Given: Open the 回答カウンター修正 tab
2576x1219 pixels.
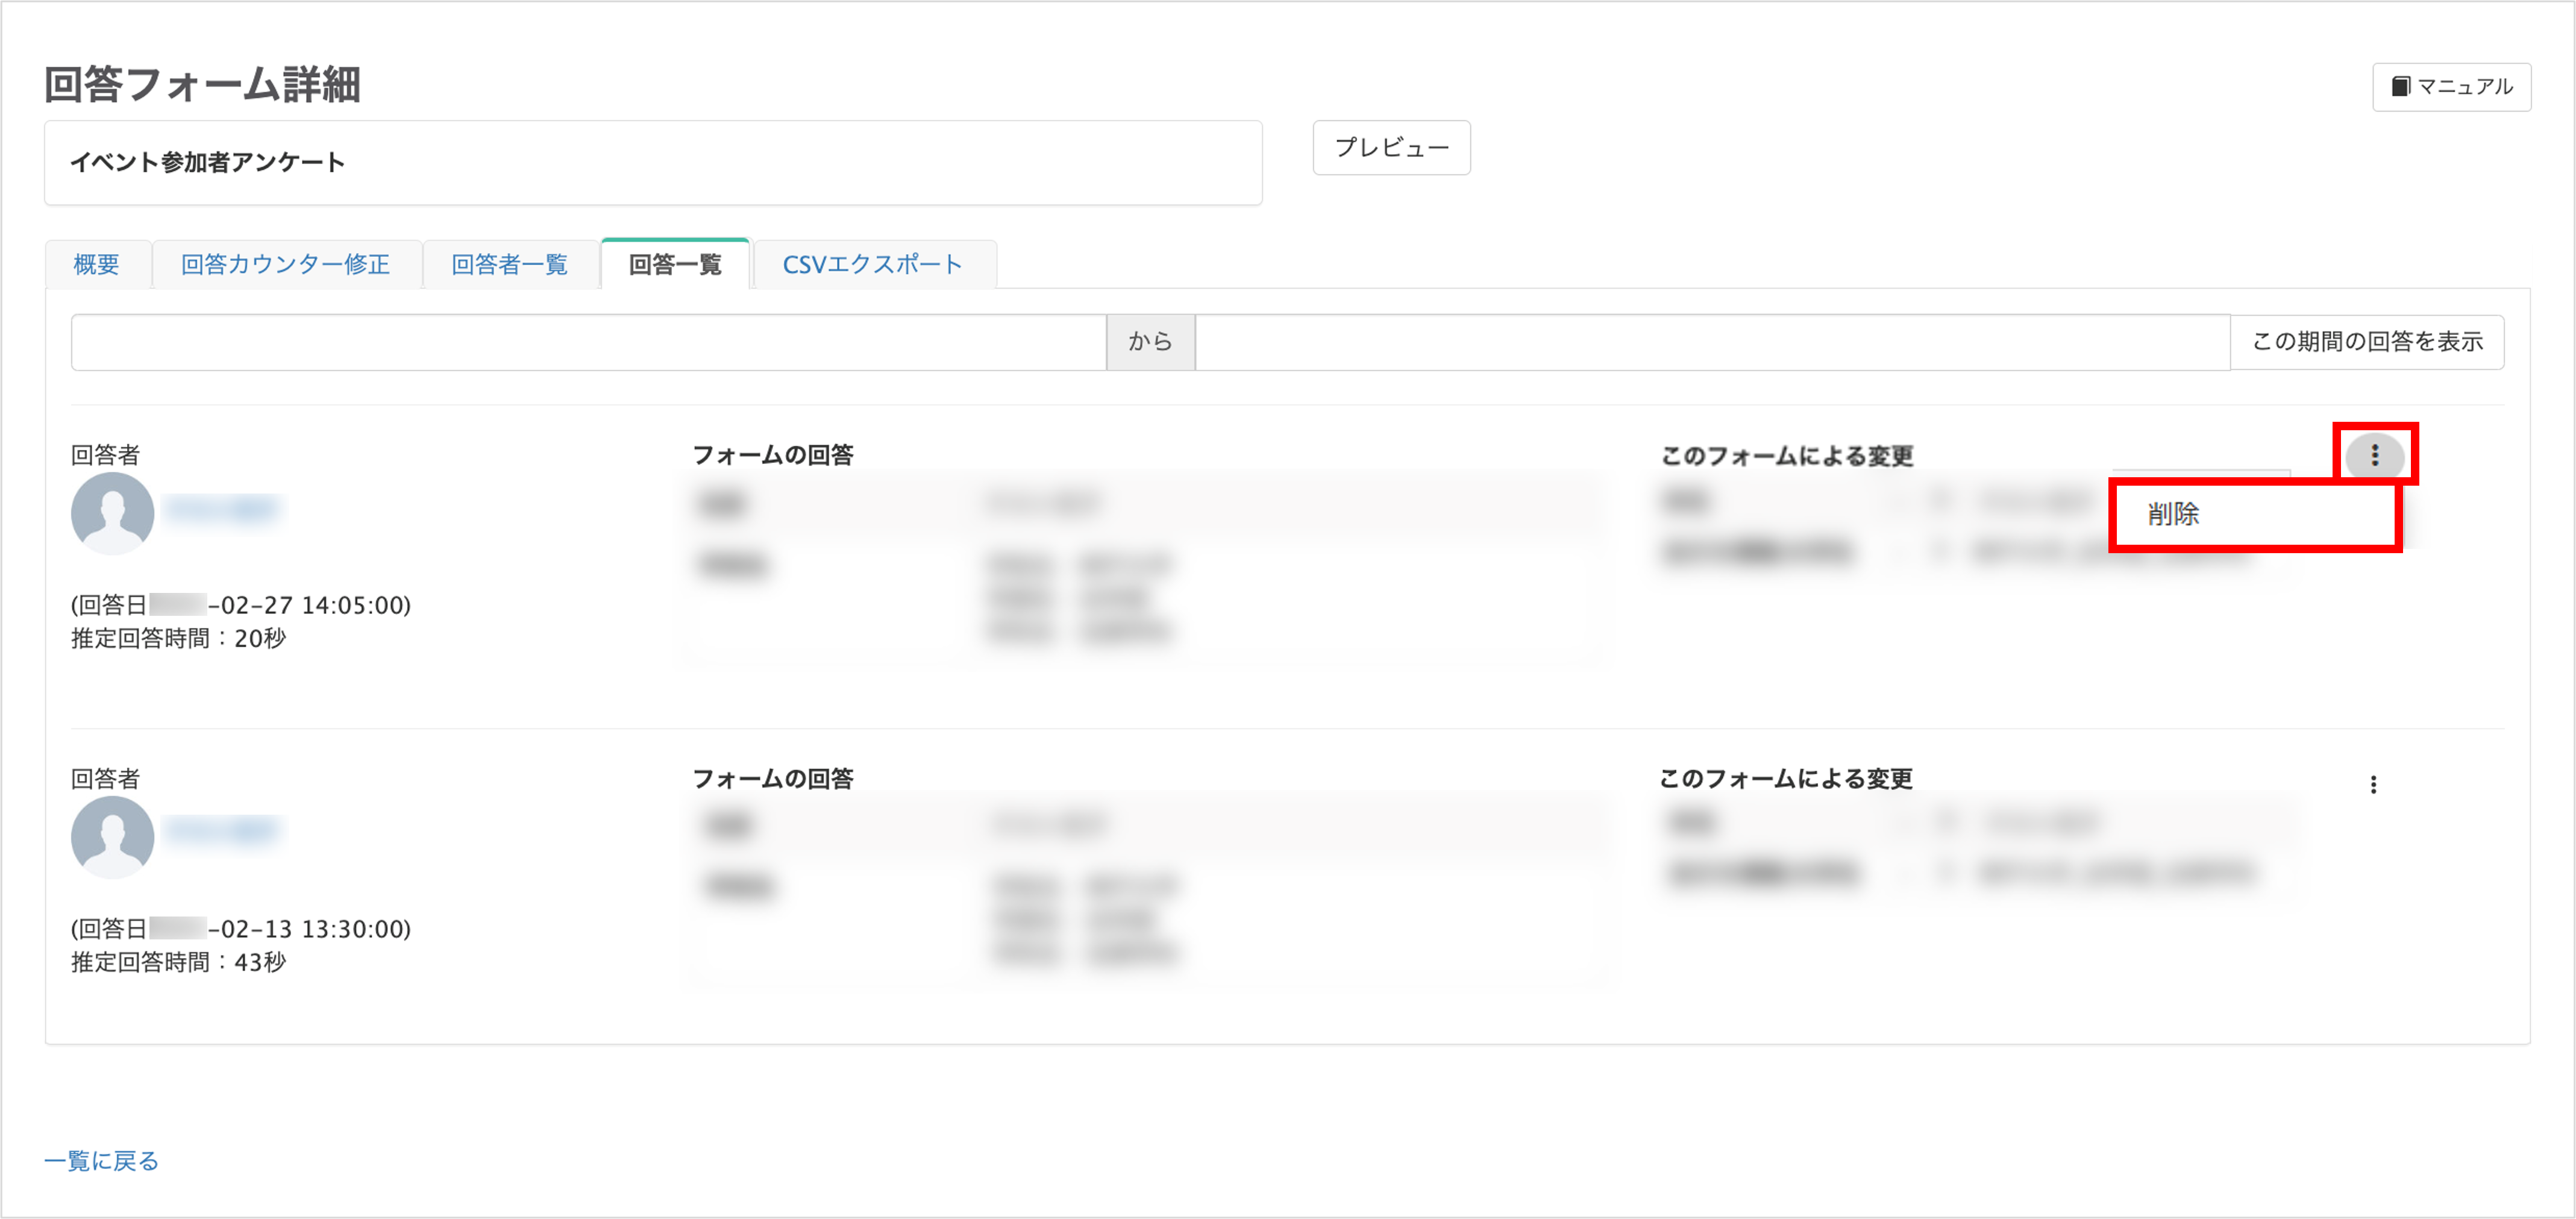Looking at the screenshot, I should 286,264.
